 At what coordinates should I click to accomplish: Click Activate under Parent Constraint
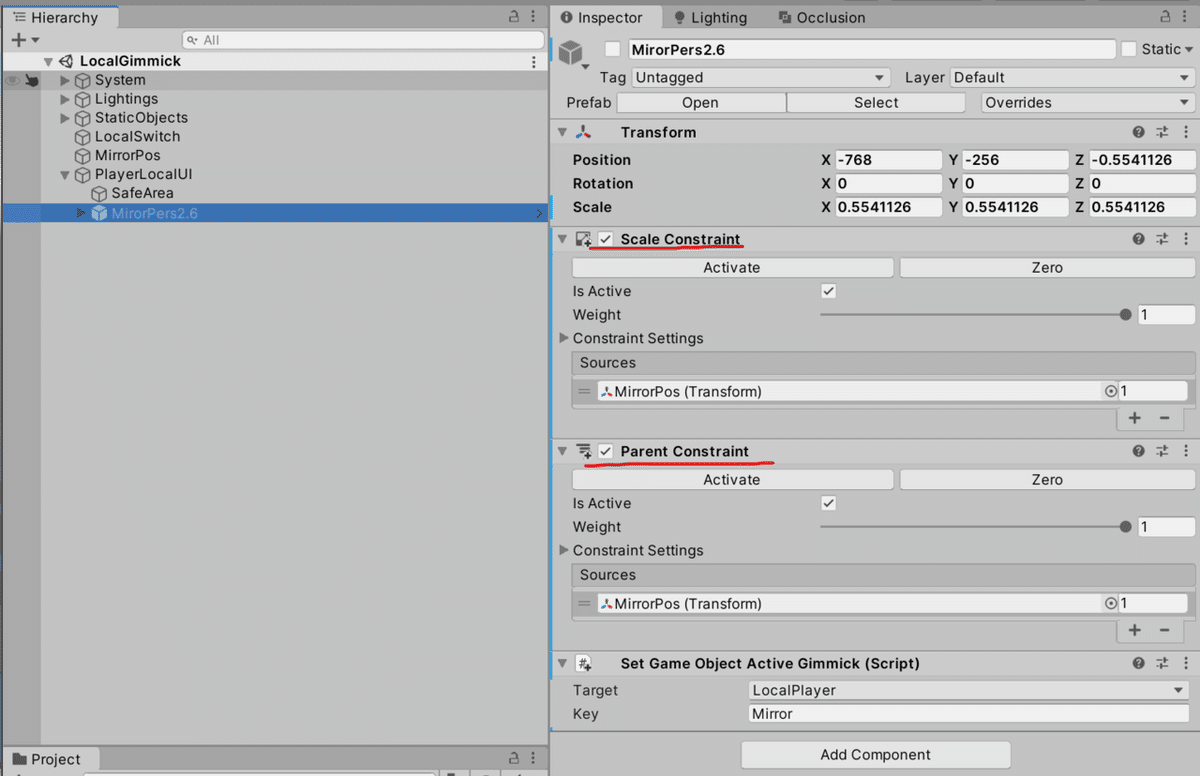[732, 480]
